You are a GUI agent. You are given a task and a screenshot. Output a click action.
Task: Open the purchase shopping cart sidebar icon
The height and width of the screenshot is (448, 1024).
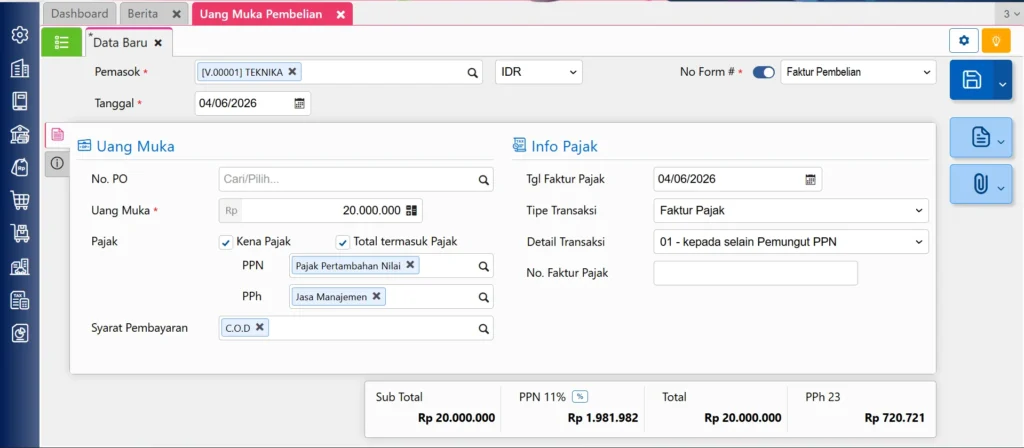pyautogui.click(x=20, y=200)
